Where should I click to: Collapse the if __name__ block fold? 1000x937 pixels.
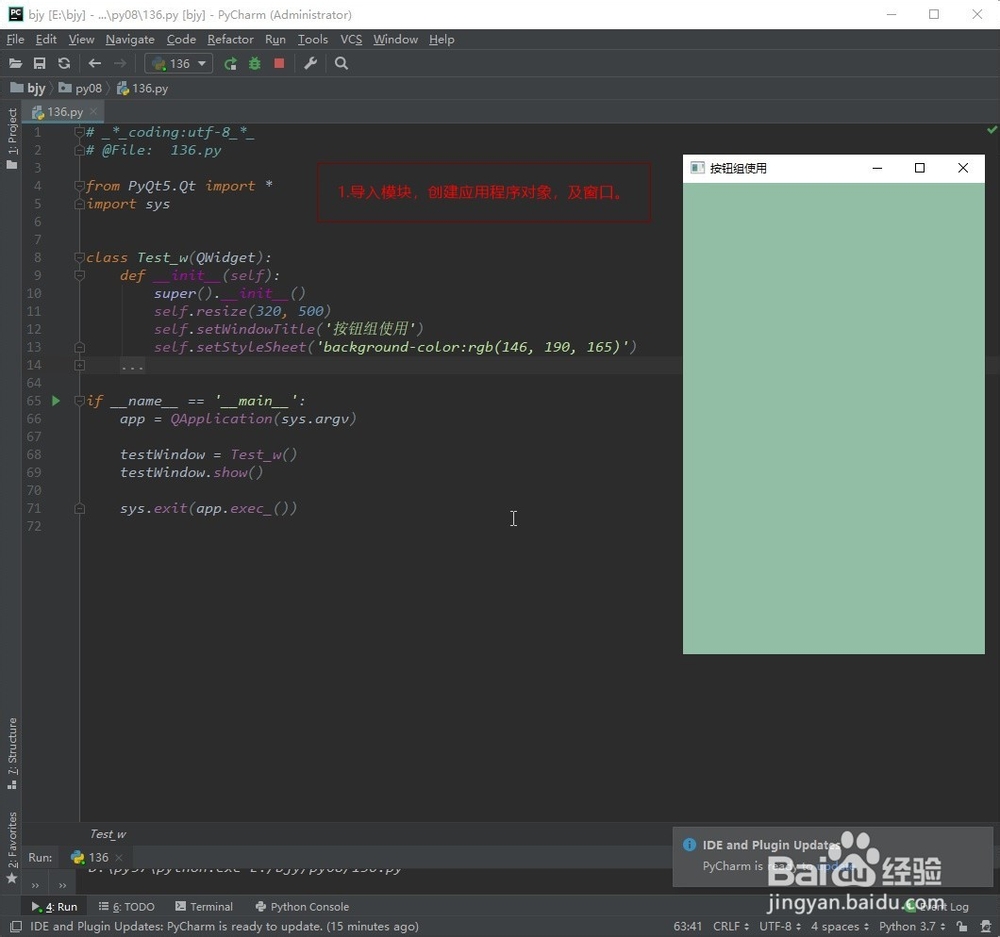click(x=79, y=401)
